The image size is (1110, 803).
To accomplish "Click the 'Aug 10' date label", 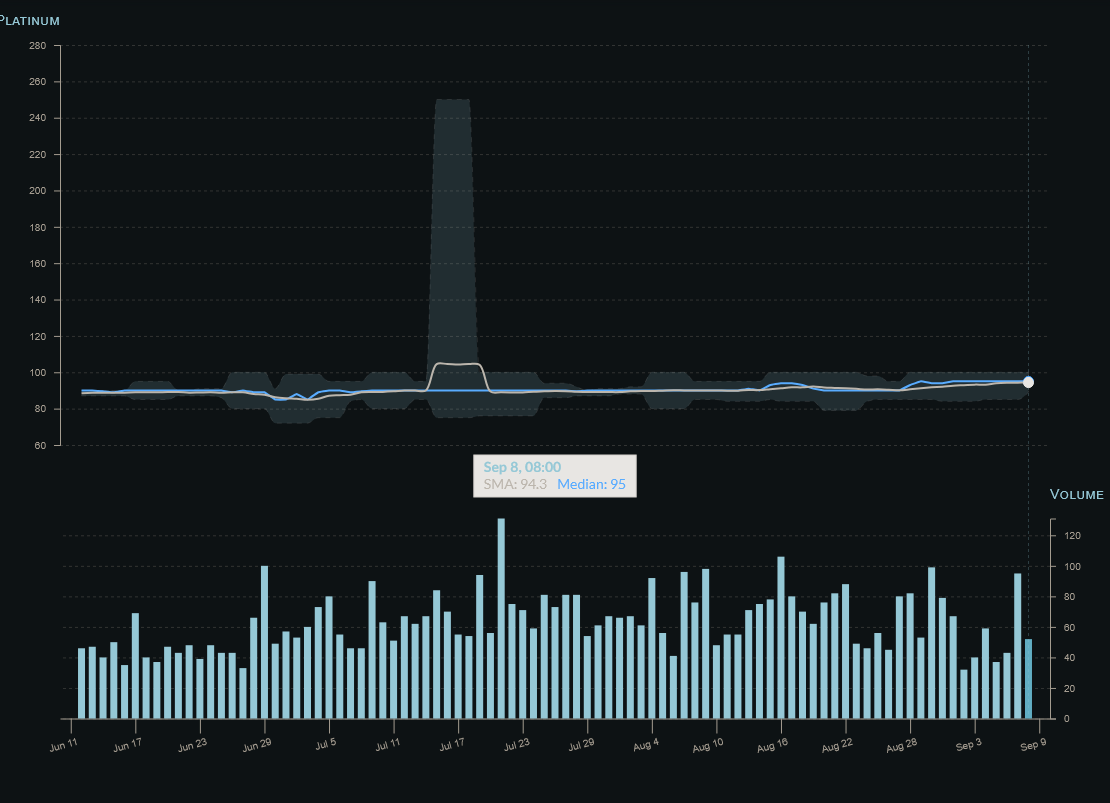I will click(x=708, y=745).
